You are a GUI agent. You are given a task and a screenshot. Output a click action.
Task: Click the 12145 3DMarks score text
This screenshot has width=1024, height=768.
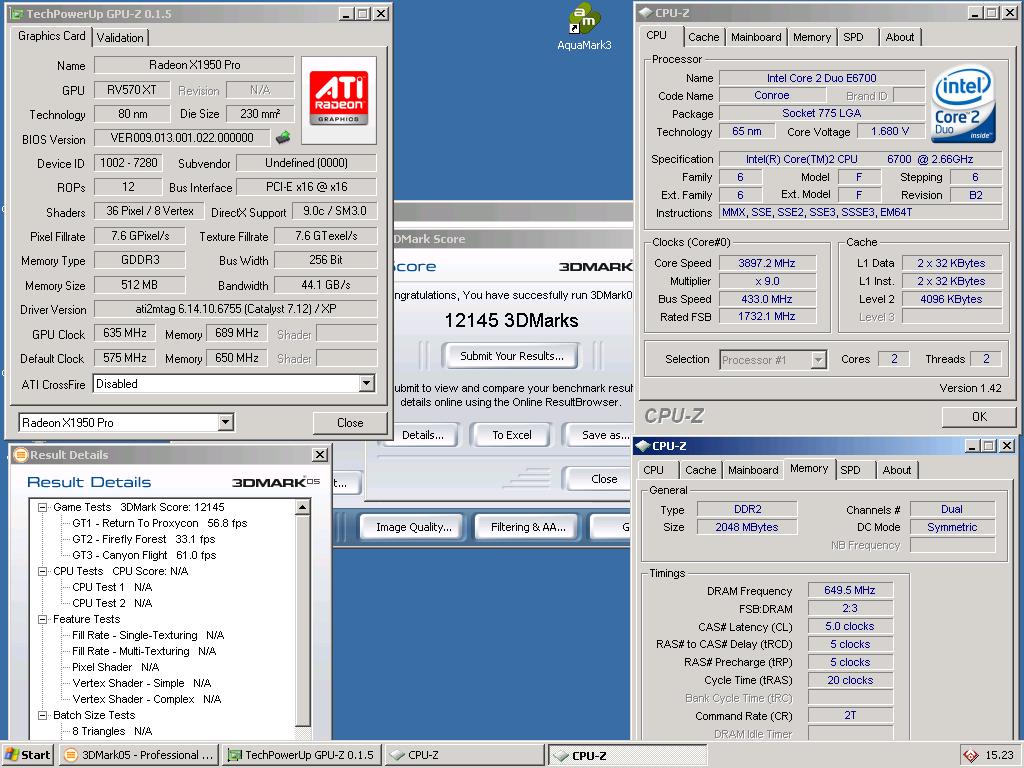point(511,320)
